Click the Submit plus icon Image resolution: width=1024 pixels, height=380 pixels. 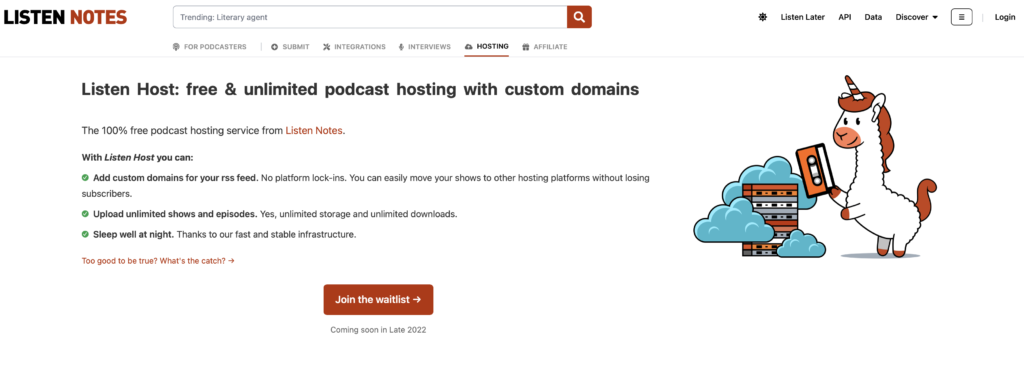(274, 47)
